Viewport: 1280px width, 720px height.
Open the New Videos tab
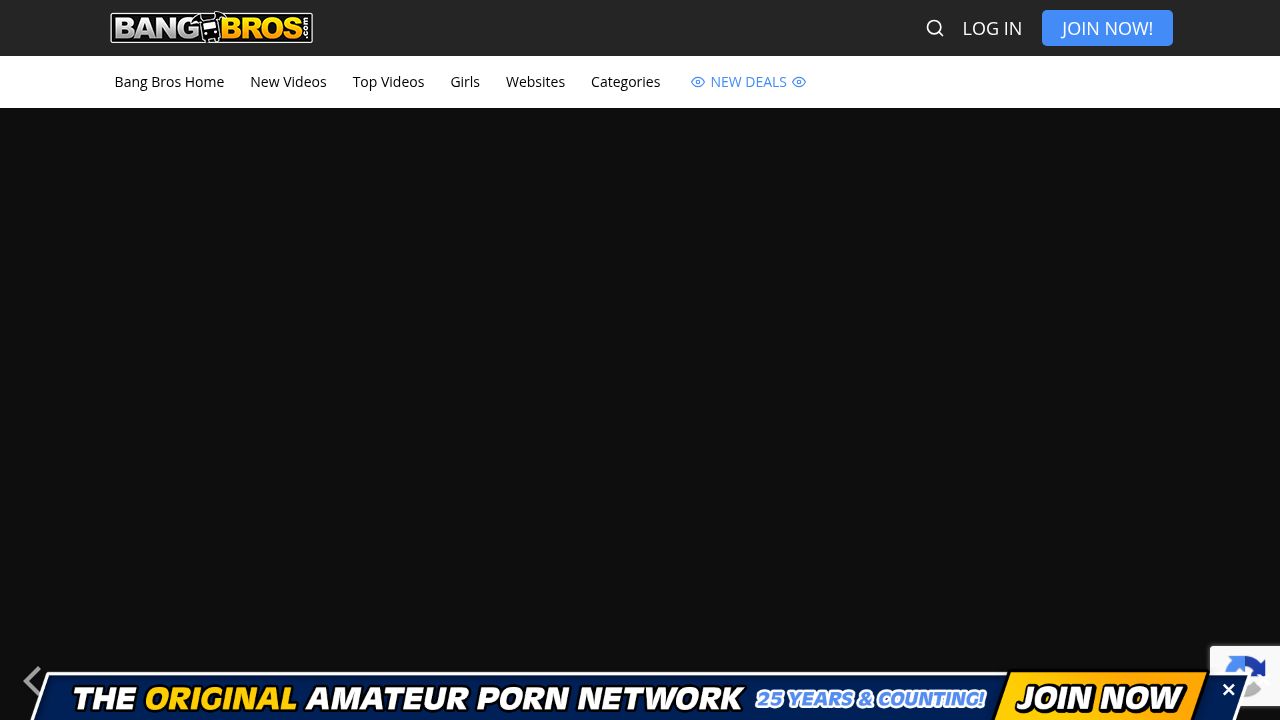pos(288,82)
